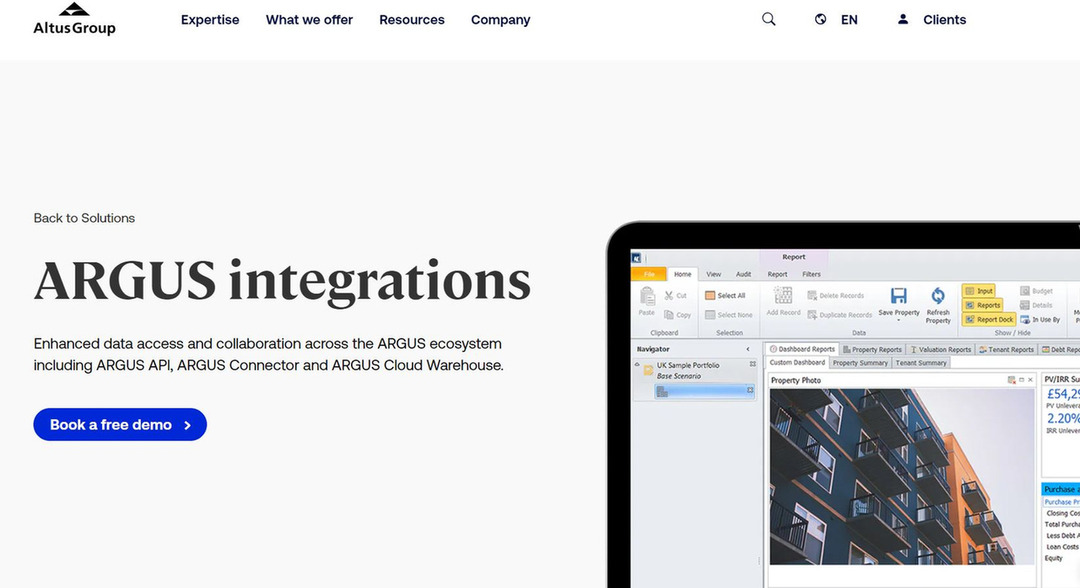Click the globe language icon

820,19
